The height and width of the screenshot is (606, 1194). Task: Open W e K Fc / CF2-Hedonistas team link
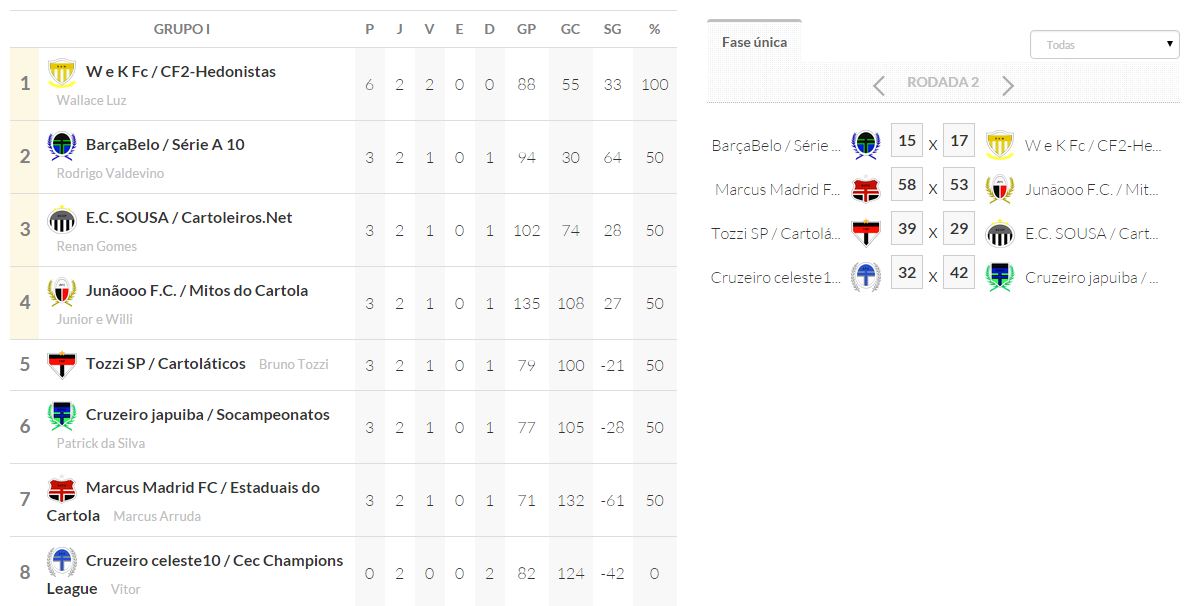(x=181, y=72)
